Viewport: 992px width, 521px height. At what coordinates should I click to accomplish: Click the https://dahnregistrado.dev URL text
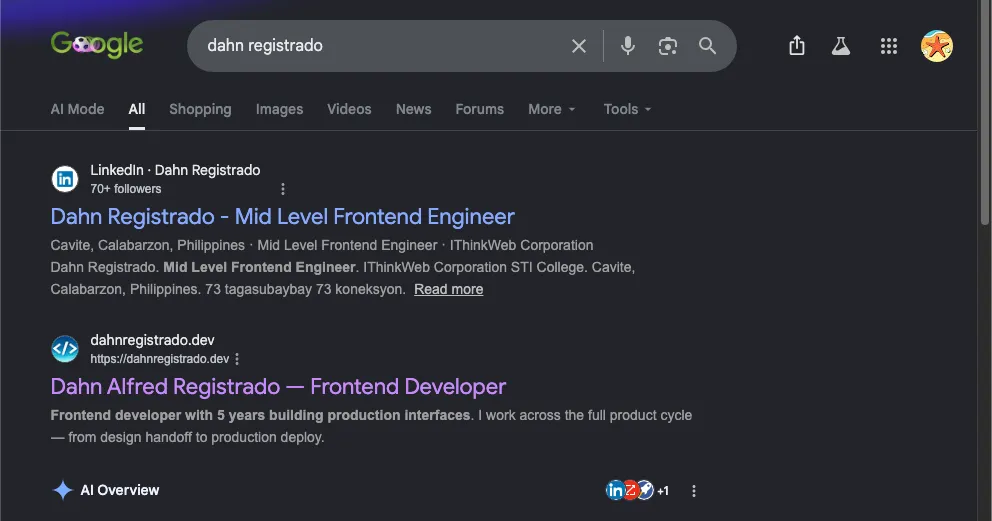click(159, 359)
